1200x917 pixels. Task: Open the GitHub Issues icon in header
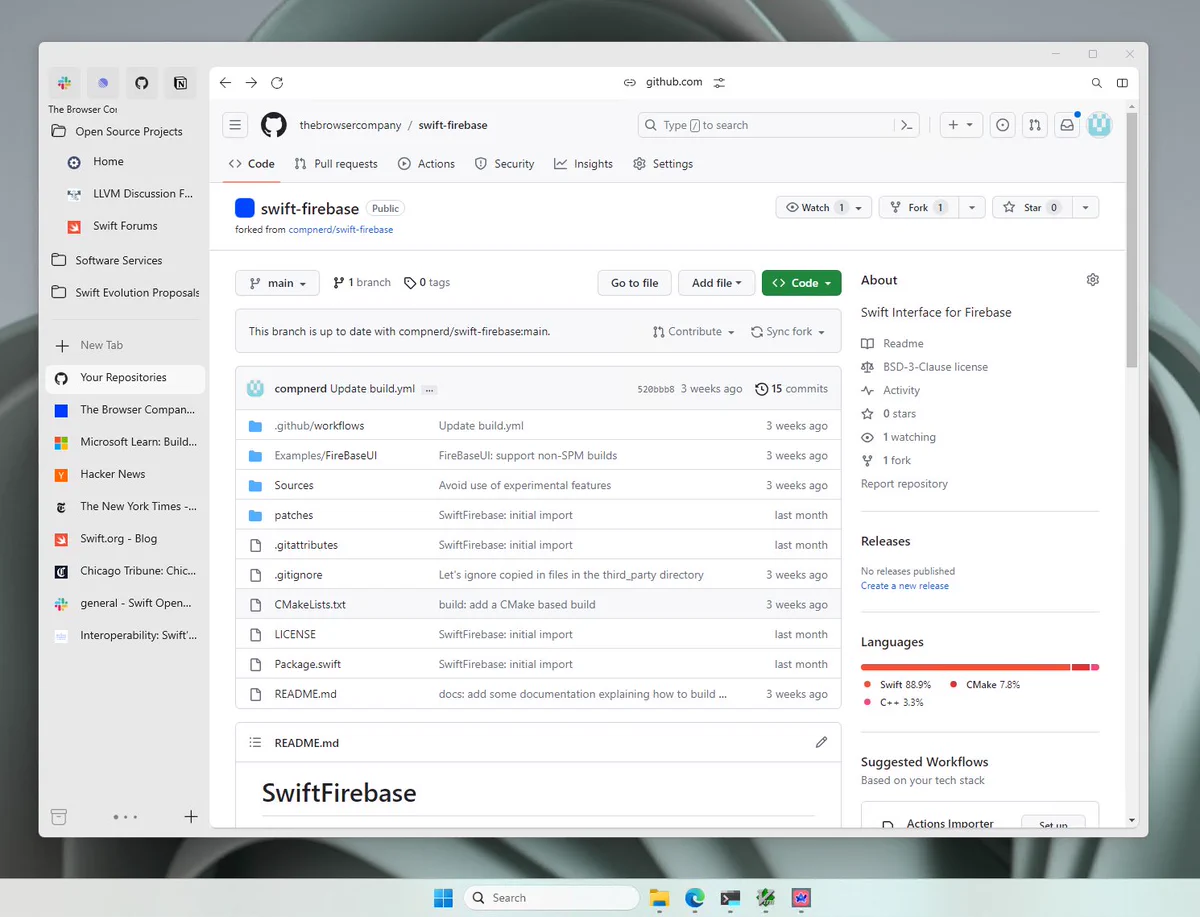1003,125
